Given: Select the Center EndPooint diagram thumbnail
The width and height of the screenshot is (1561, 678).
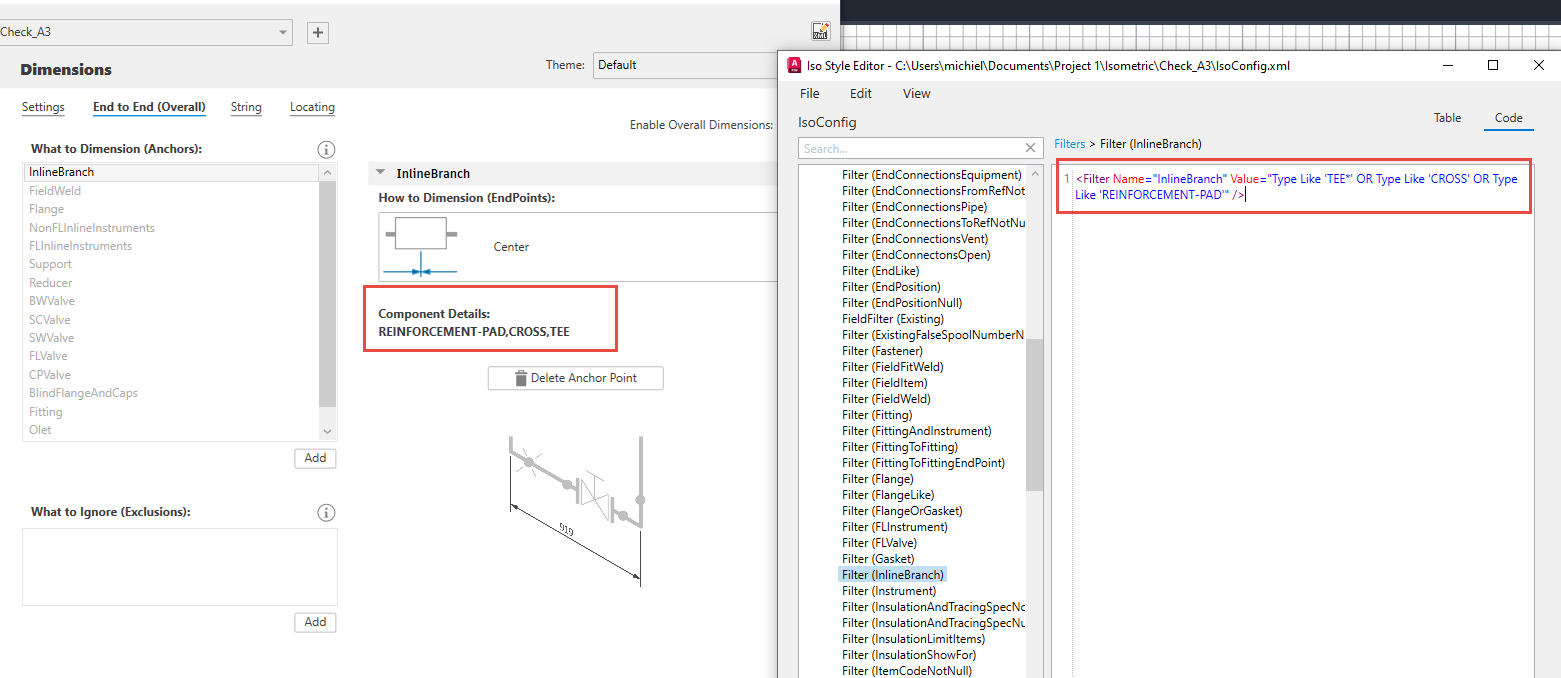Looking at the screenshot, I should 420,246.
